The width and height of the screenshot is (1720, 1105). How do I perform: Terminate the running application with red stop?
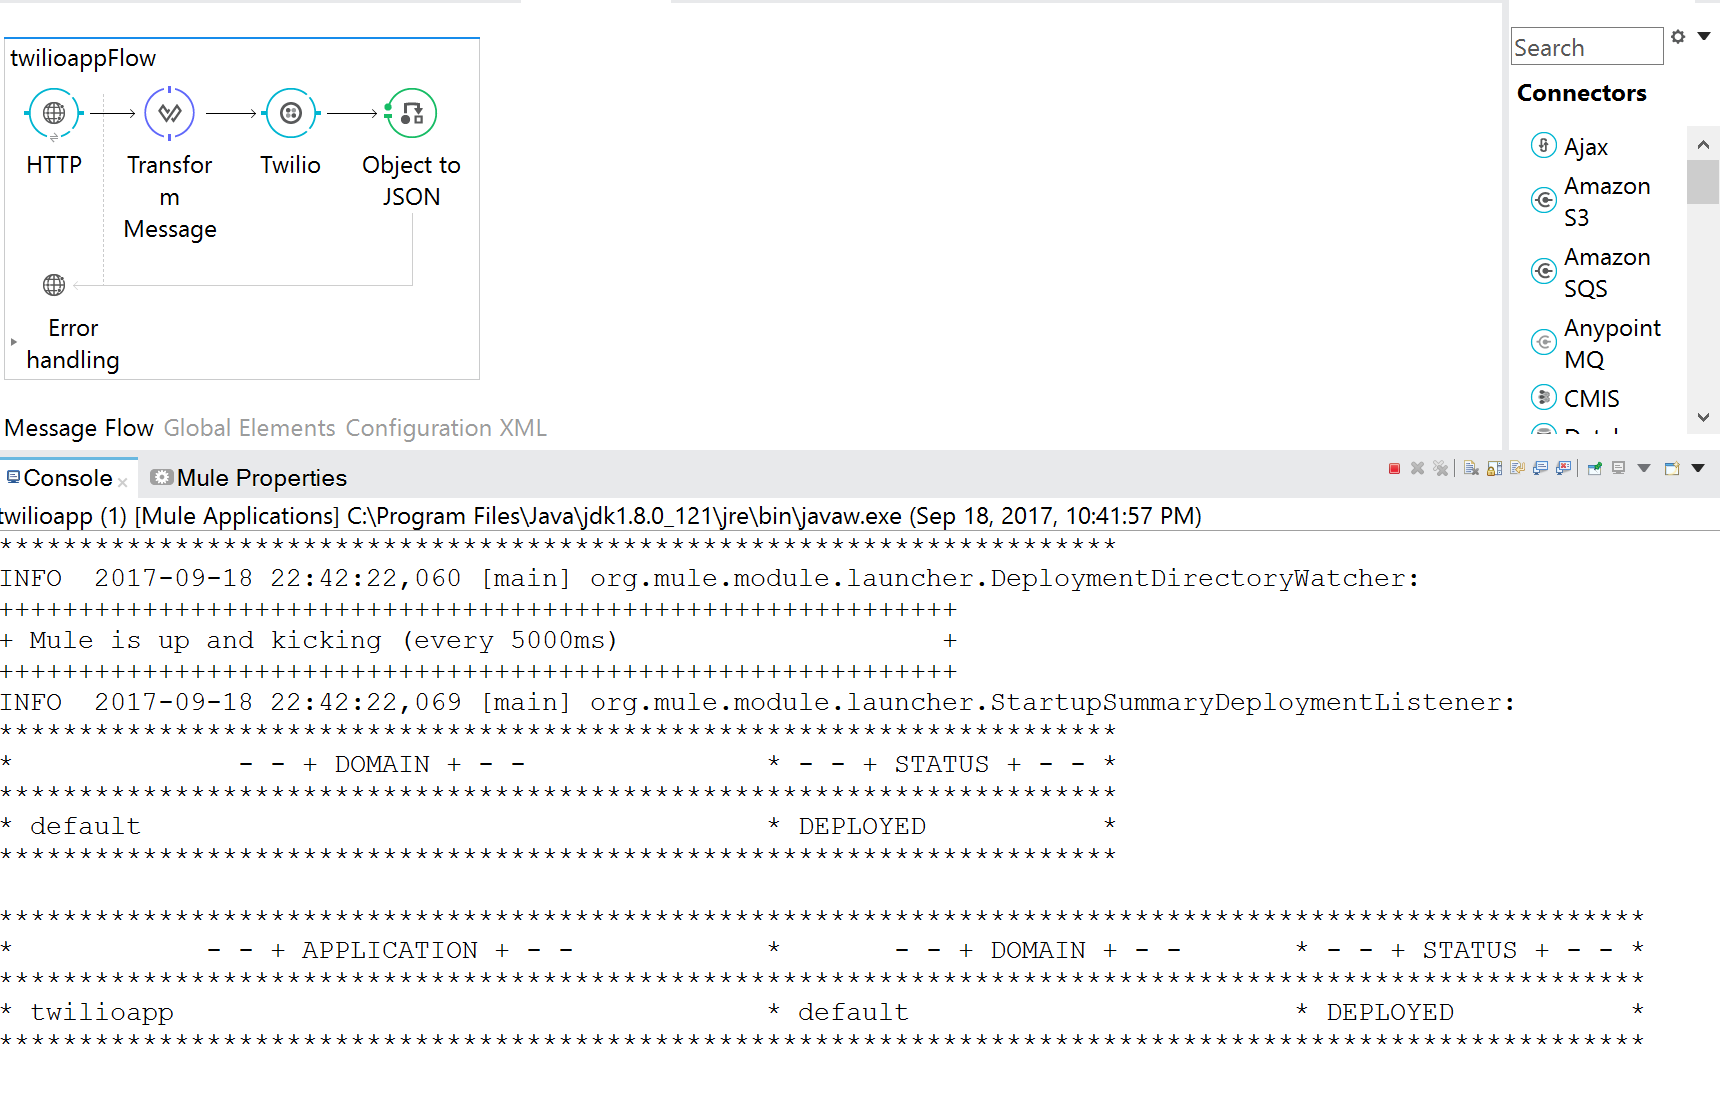(1394, 468)
